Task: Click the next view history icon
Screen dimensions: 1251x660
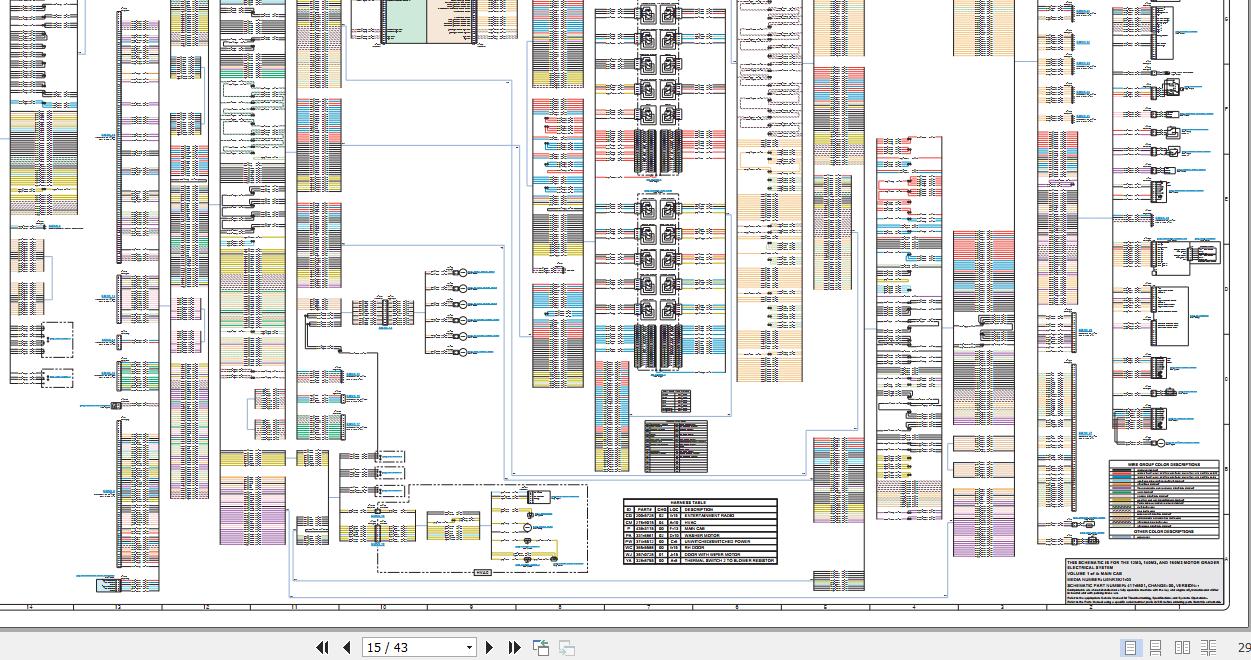Action: pyautogui.click(x=566, y=648)
